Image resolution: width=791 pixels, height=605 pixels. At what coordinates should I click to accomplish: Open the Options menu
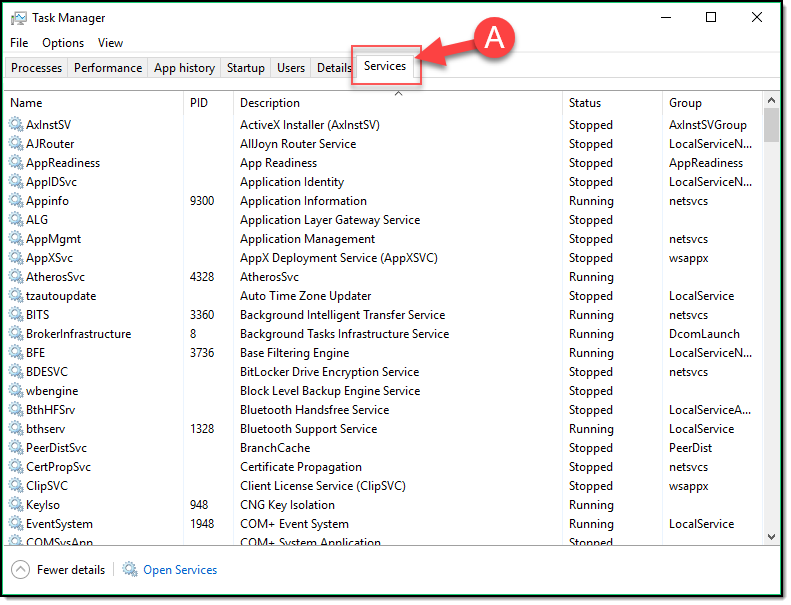[63, 43]
